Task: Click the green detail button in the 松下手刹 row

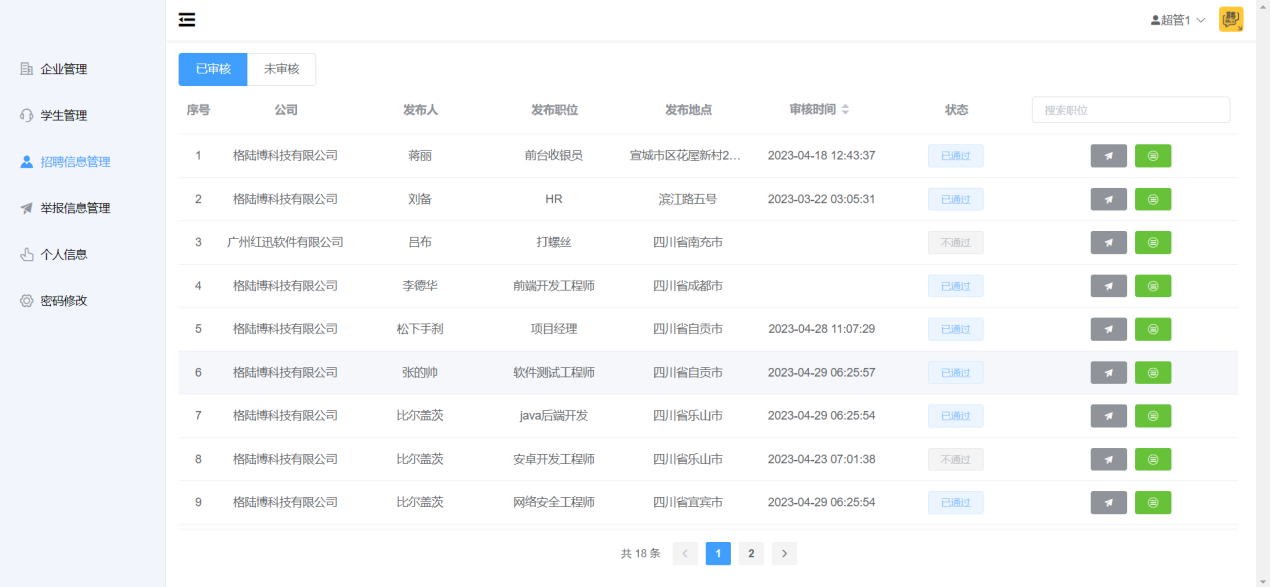Action: pos(1153,329)
